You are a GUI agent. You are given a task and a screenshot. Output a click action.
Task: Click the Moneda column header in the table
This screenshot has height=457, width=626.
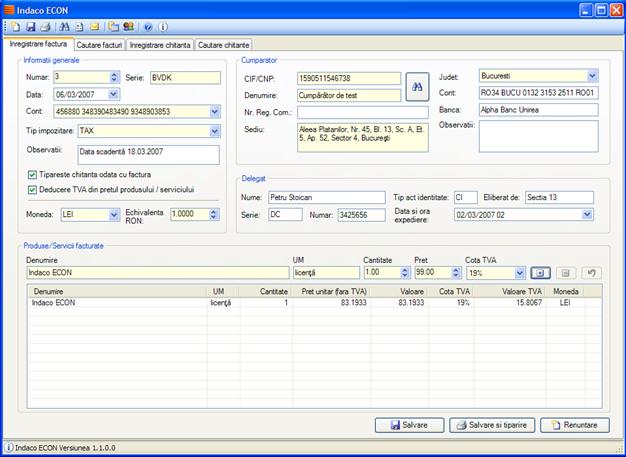click(565, 292)
